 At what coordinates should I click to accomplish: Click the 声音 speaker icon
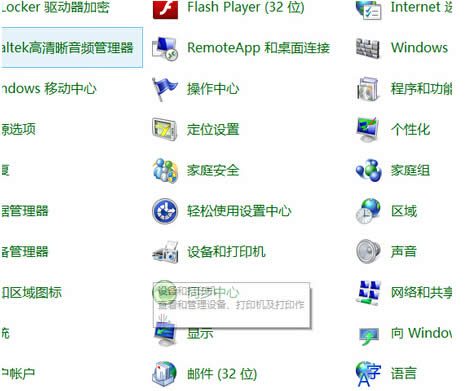coord(368,252)
